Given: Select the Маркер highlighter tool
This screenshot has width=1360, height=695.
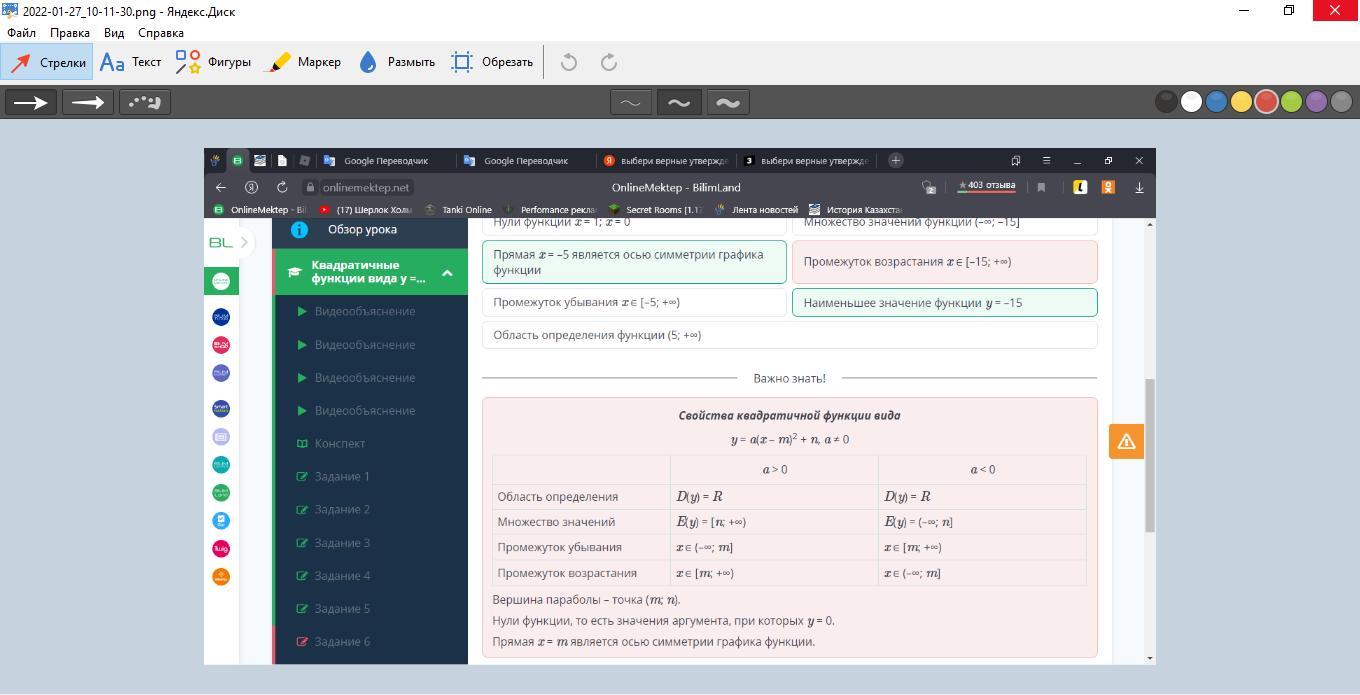Looking at the screenshot, I should (305, 62).
